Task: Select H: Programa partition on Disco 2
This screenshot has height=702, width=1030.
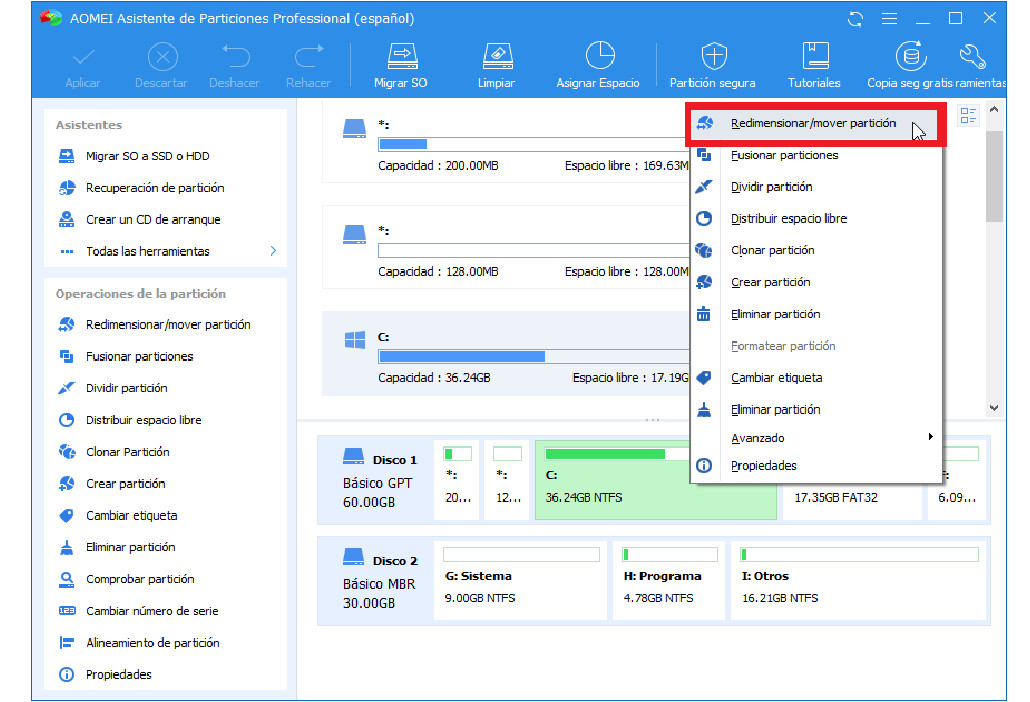Action: click(x=668, y=580)
